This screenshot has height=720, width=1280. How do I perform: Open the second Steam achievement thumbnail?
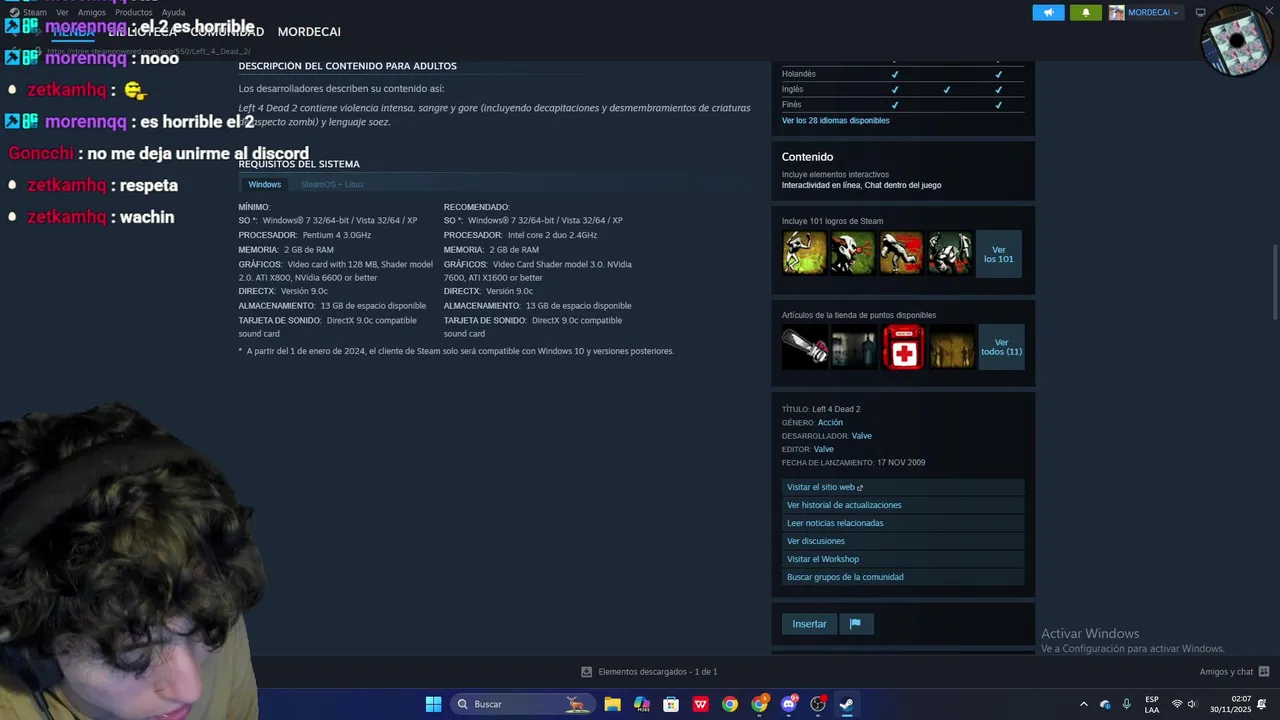coord(853,253)
